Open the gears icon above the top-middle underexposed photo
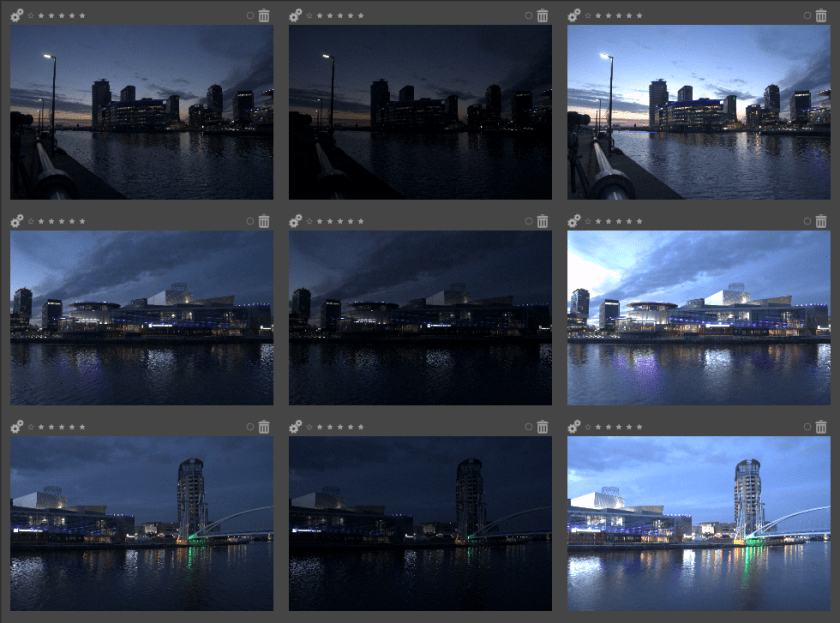The width and height of the screenshot is (840, 623). pos(295,15)
